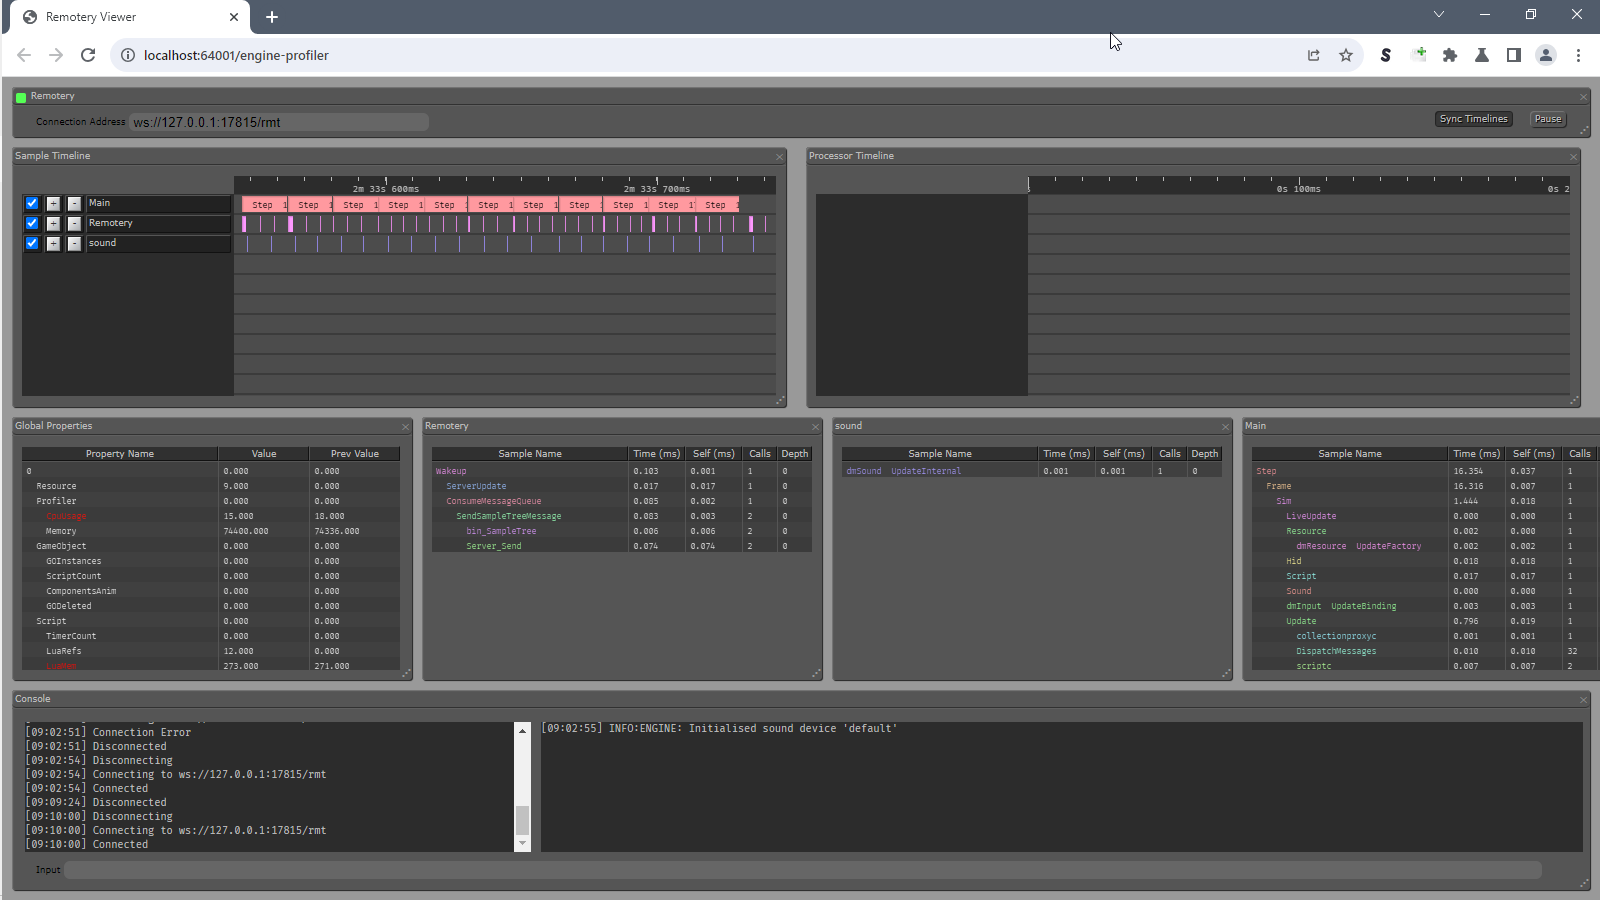Uncheck the Main thread checkbox

coord(32,203)
